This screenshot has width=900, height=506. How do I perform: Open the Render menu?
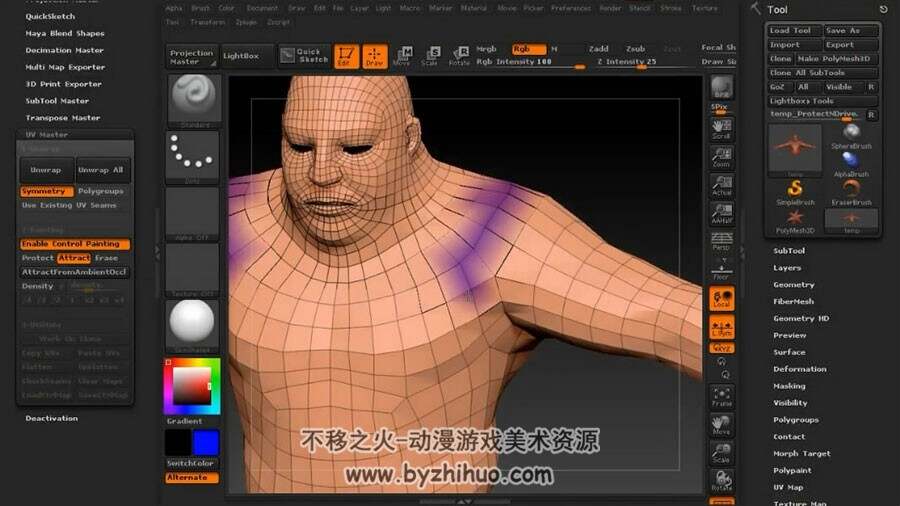pyautogui.click(x=610, y=8)
